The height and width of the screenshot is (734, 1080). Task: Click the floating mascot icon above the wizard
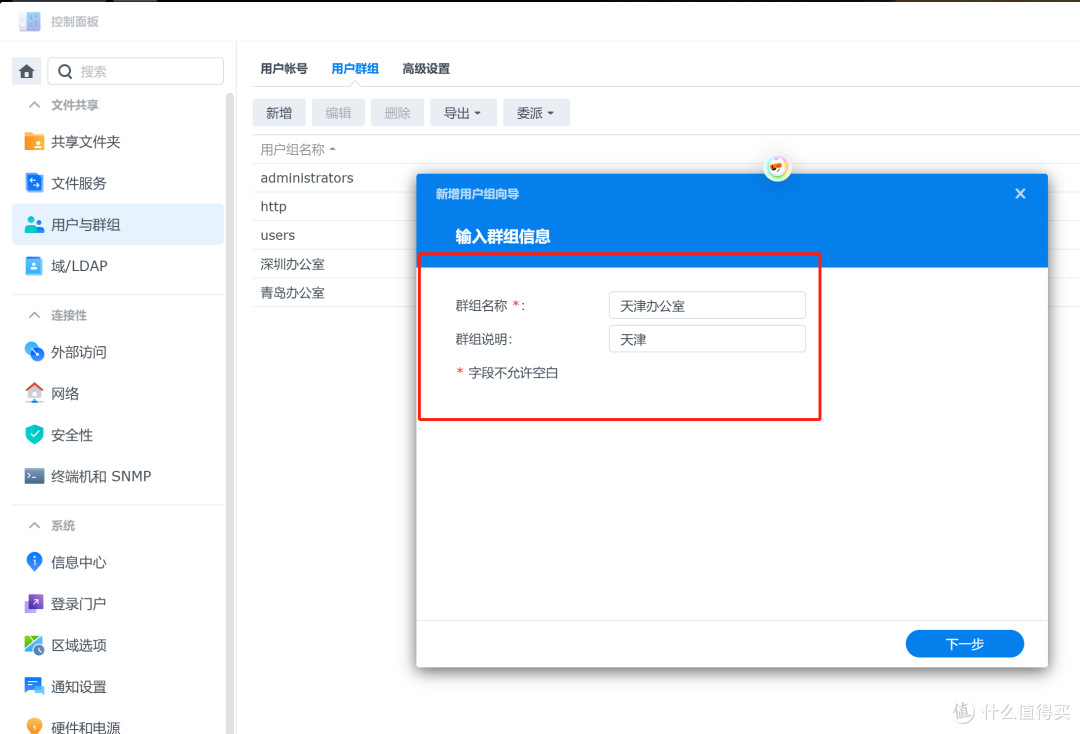coord(777,167)
